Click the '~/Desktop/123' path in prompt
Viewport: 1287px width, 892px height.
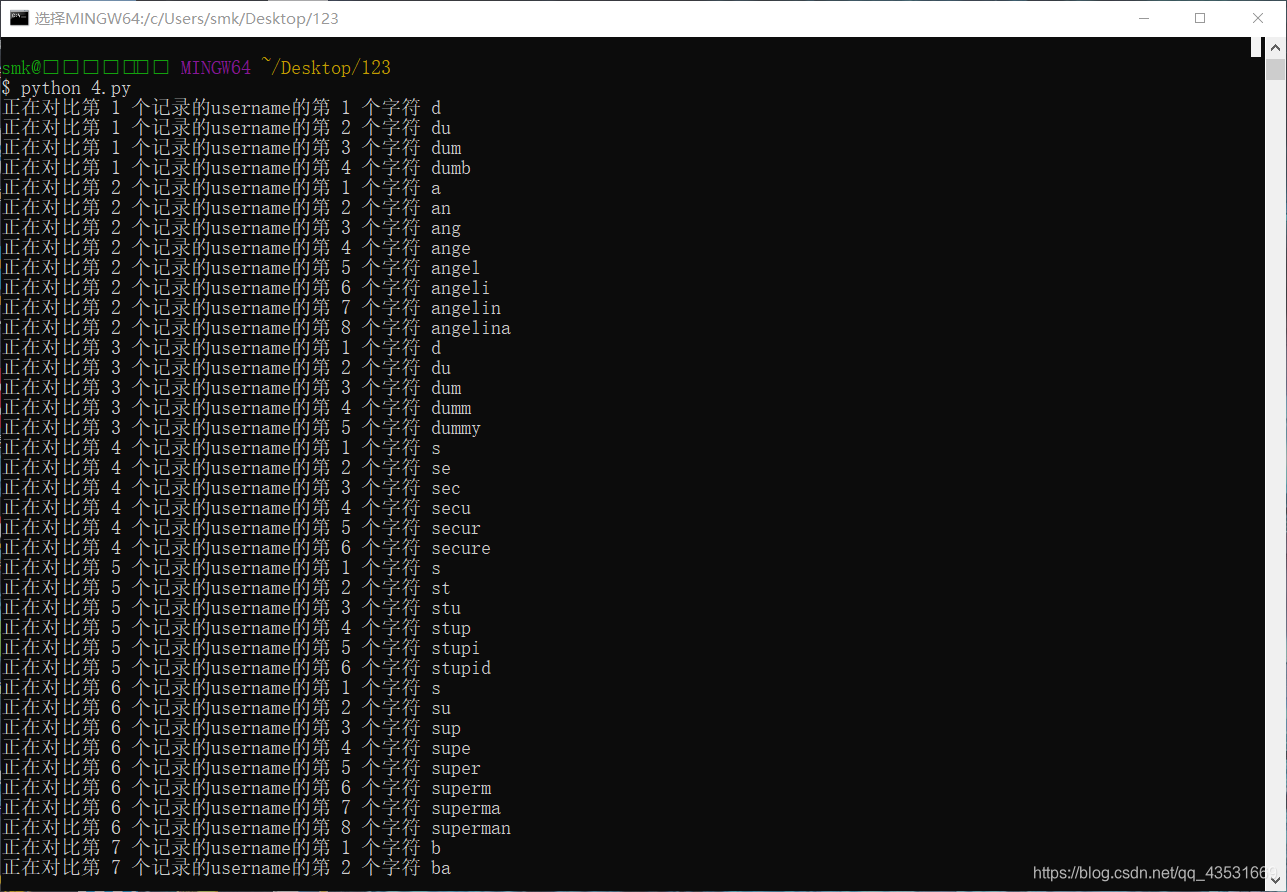[326, 68]
